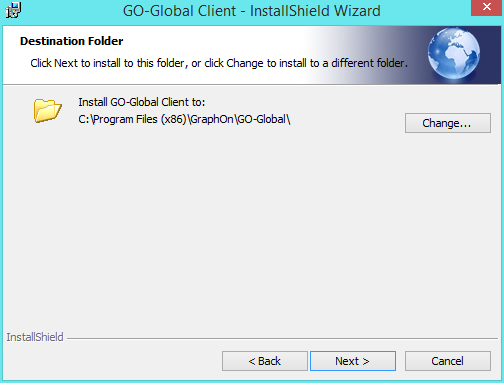
Task: Click the word 'Wizard' in the title bar
Action: [357, 11]
